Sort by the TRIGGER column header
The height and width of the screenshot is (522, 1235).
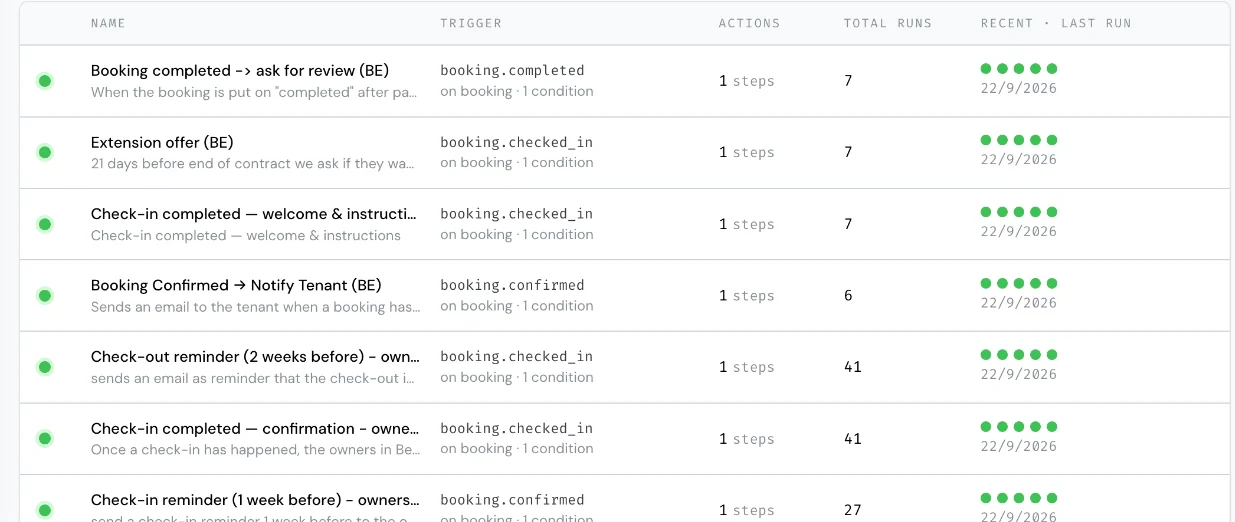pyautogui.click(x=471, y=23)
